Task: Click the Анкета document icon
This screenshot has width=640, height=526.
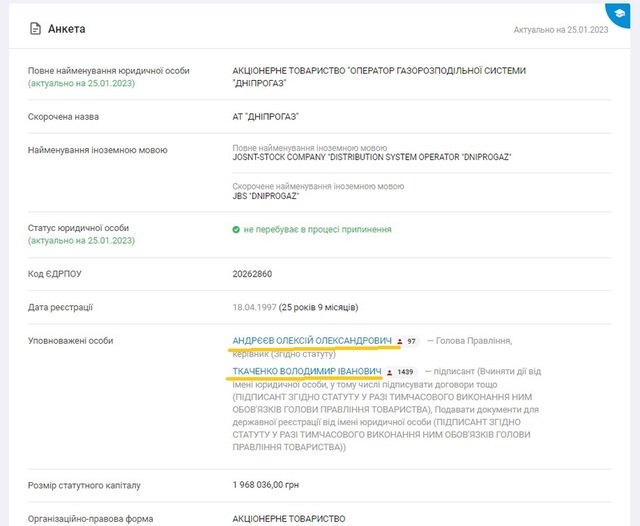Action: point(35,29)
